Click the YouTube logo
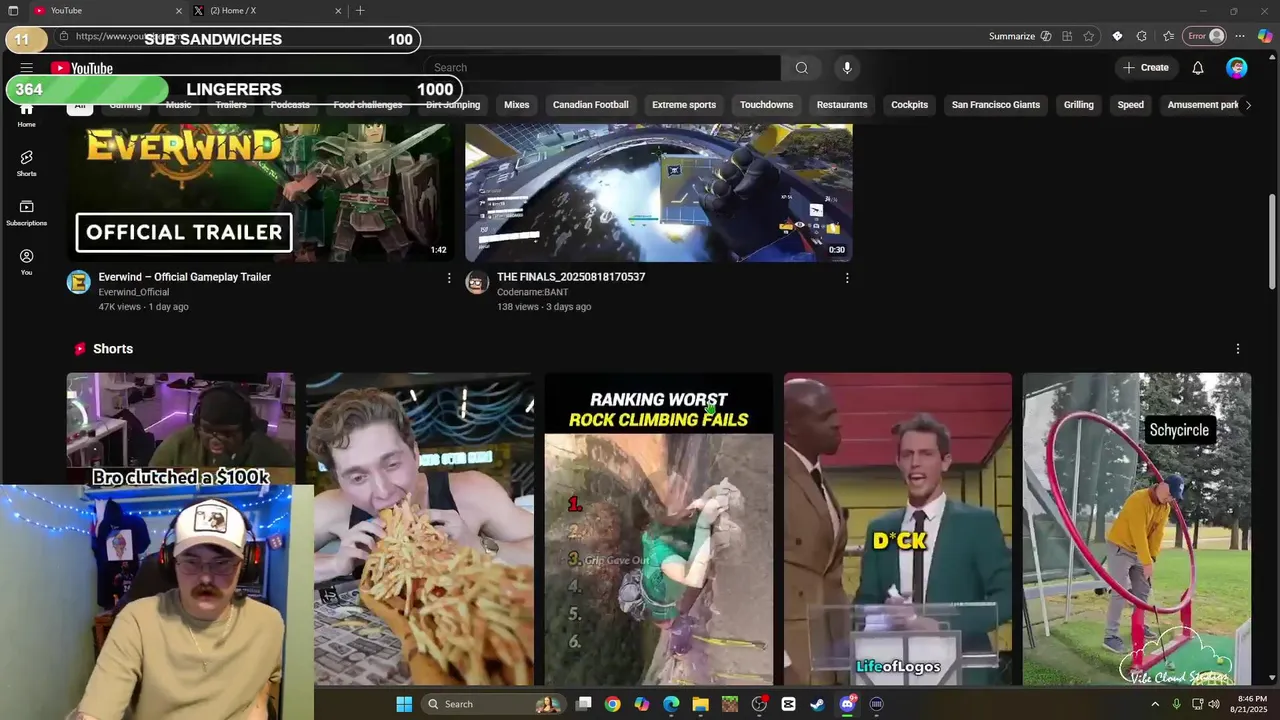This screenshot has height=720, width=1280. click(82, 68)
